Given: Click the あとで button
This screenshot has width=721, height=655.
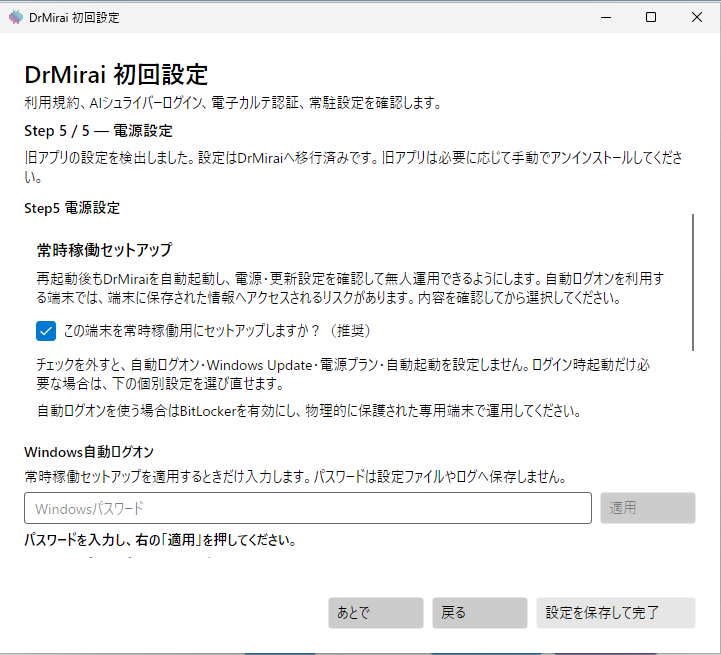Looking at the screenshot, I should tap(376, 613).
